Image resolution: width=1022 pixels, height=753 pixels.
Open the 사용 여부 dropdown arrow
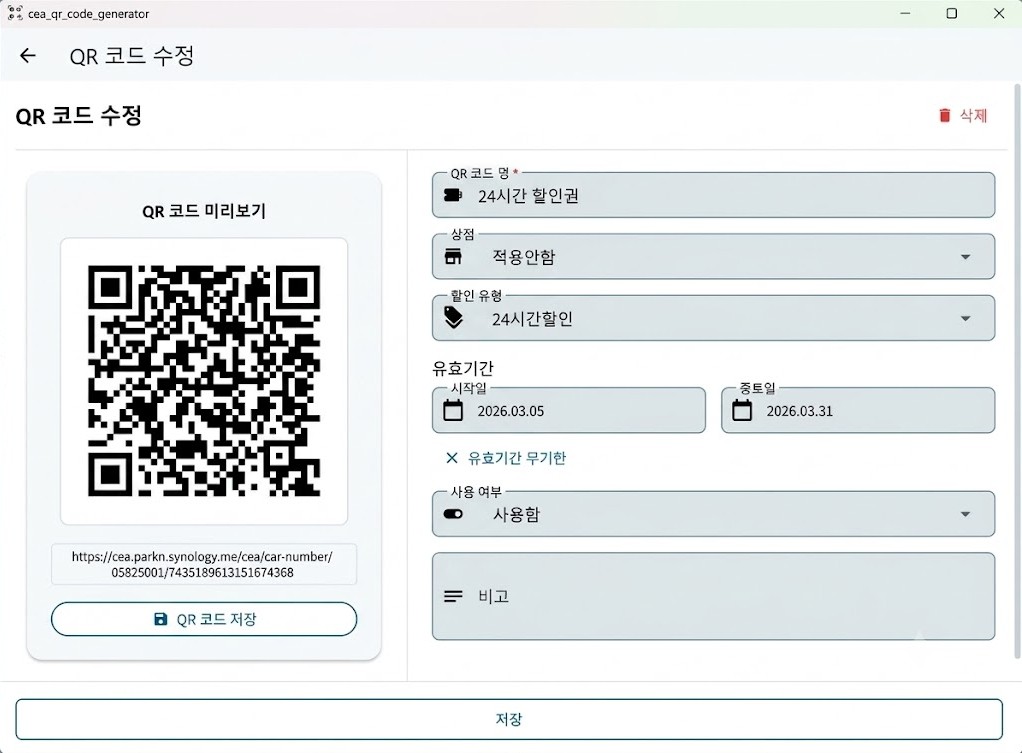(x=965, y=514)
